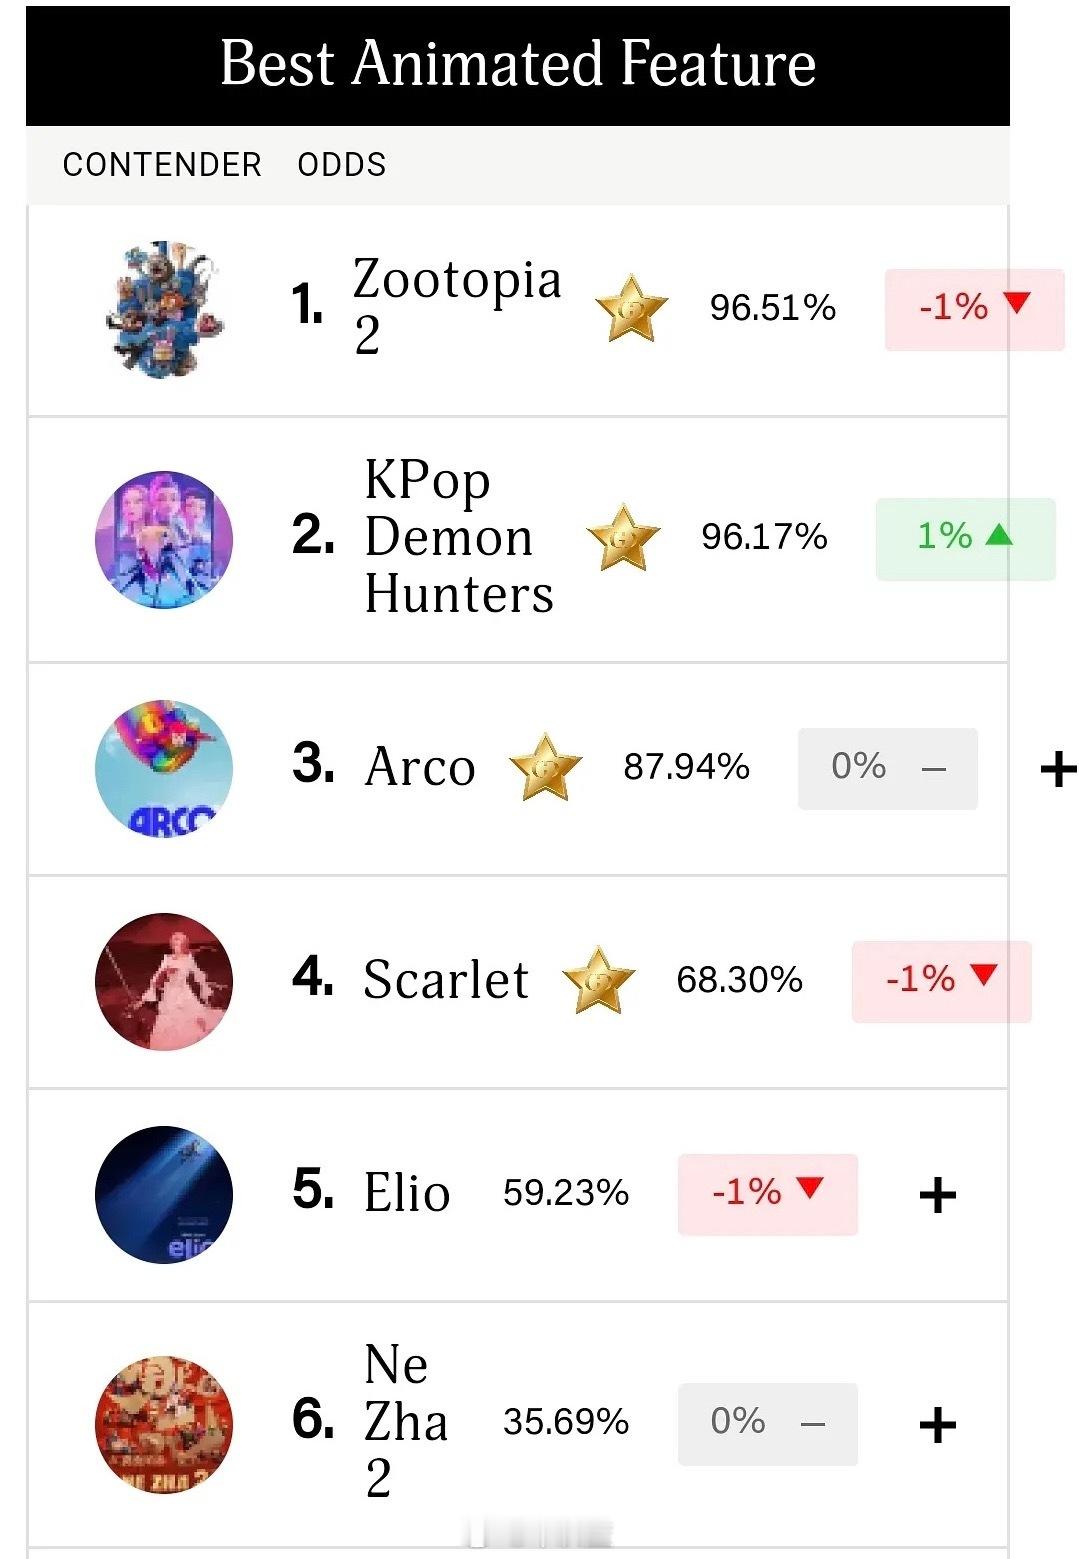Screen dimensions: 1079x1559
Task: Click the gold star beside KPop Demon Hunters
Action: tap(623, 537)
